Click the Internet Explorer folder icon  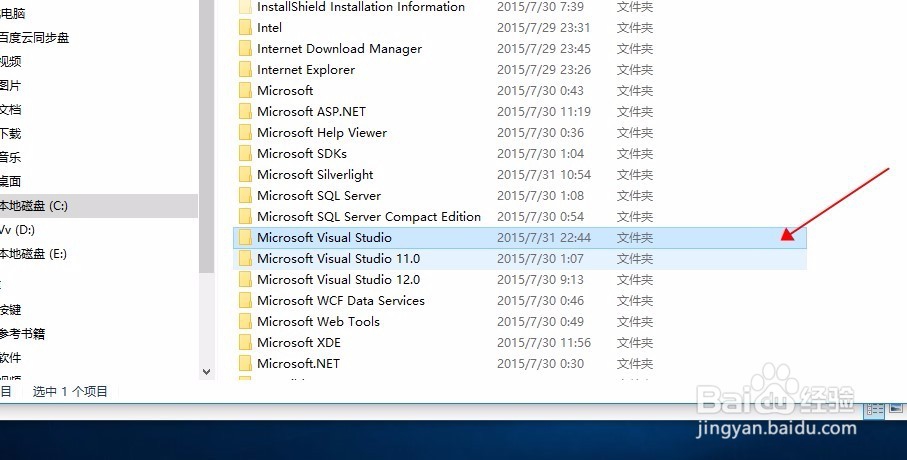point(245,69)
